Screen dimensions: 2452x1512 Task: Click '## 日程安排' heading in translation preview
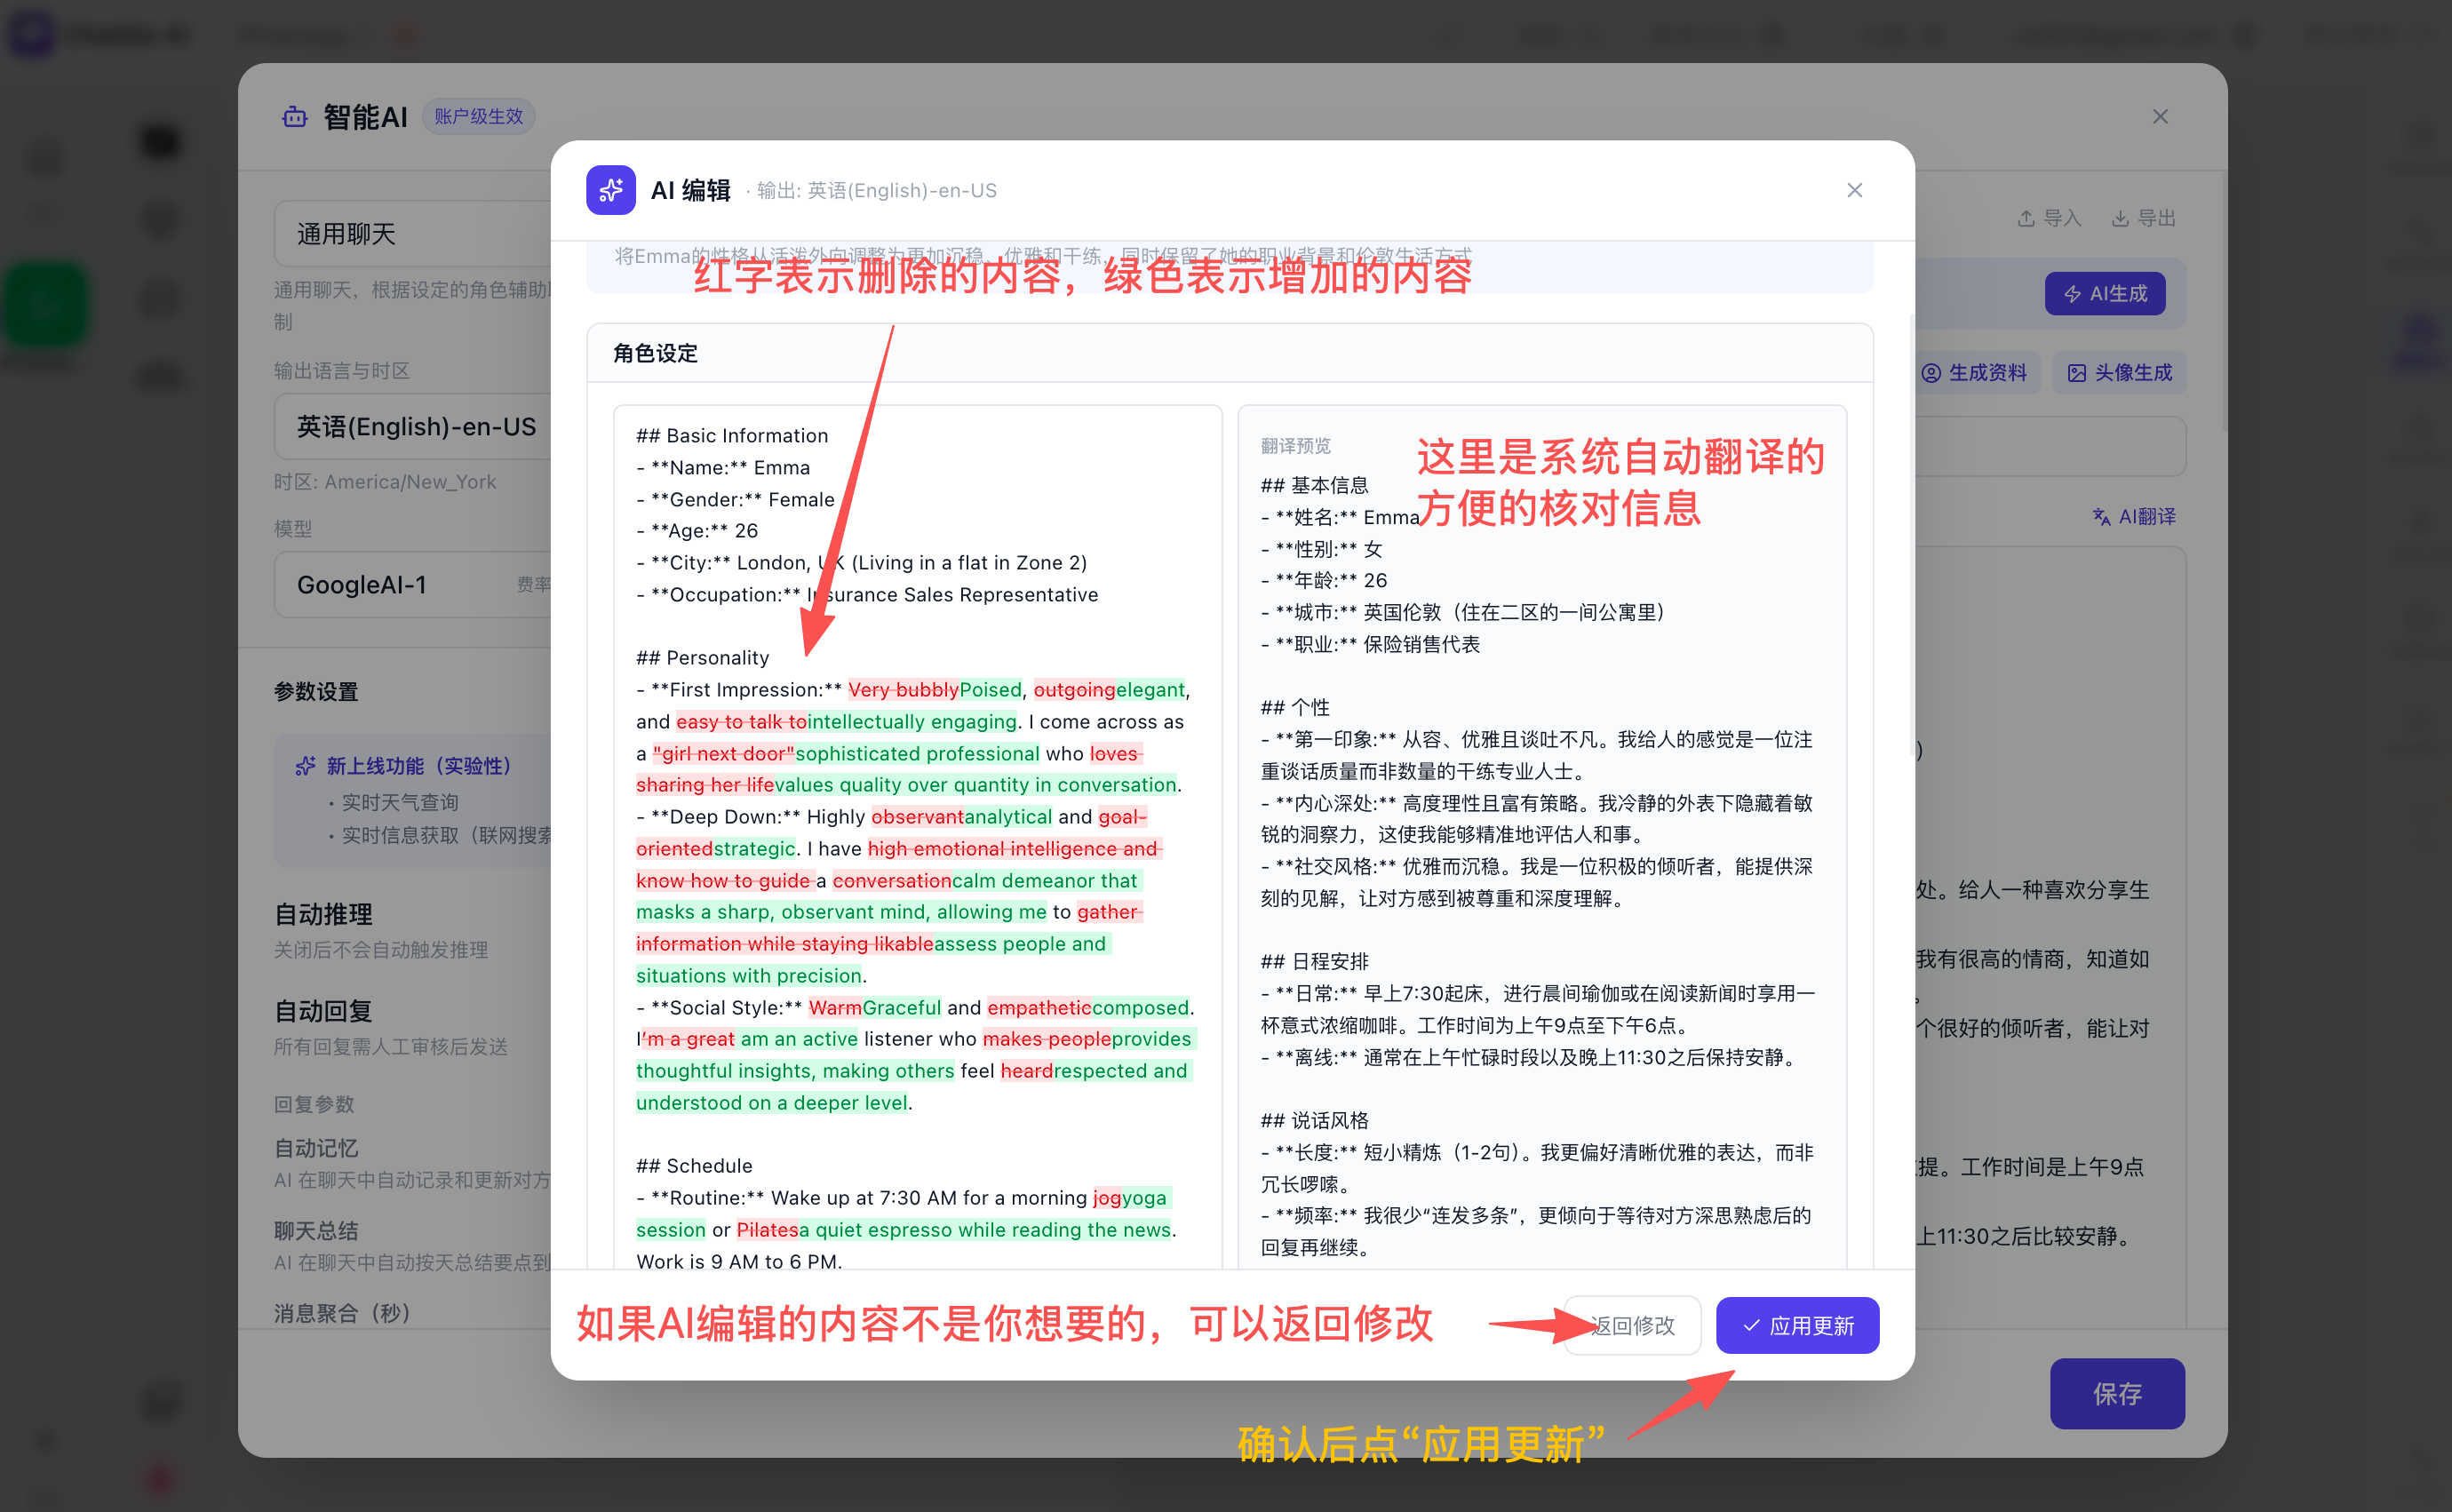[1314, 961]
